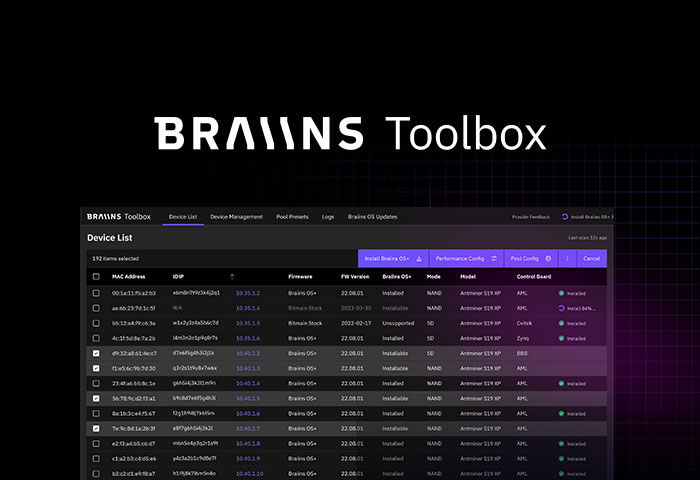Open device IP link 10.40.1.8
Image resolution: width=700 pixels, height=480 pixels.
(248, 444)
